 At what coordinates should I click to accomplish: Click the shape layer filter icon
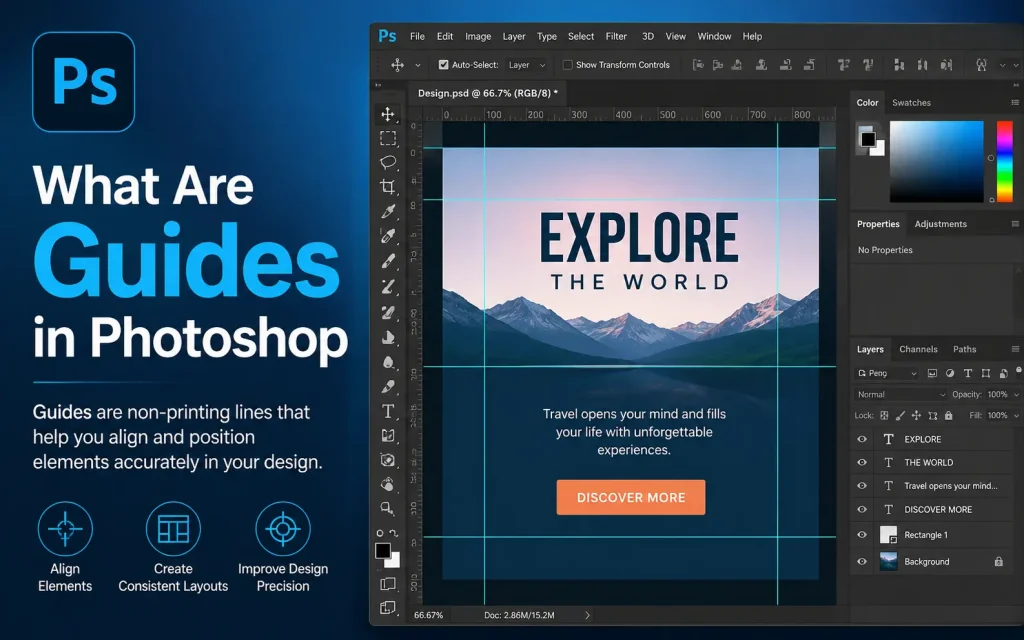coord(985,374)
